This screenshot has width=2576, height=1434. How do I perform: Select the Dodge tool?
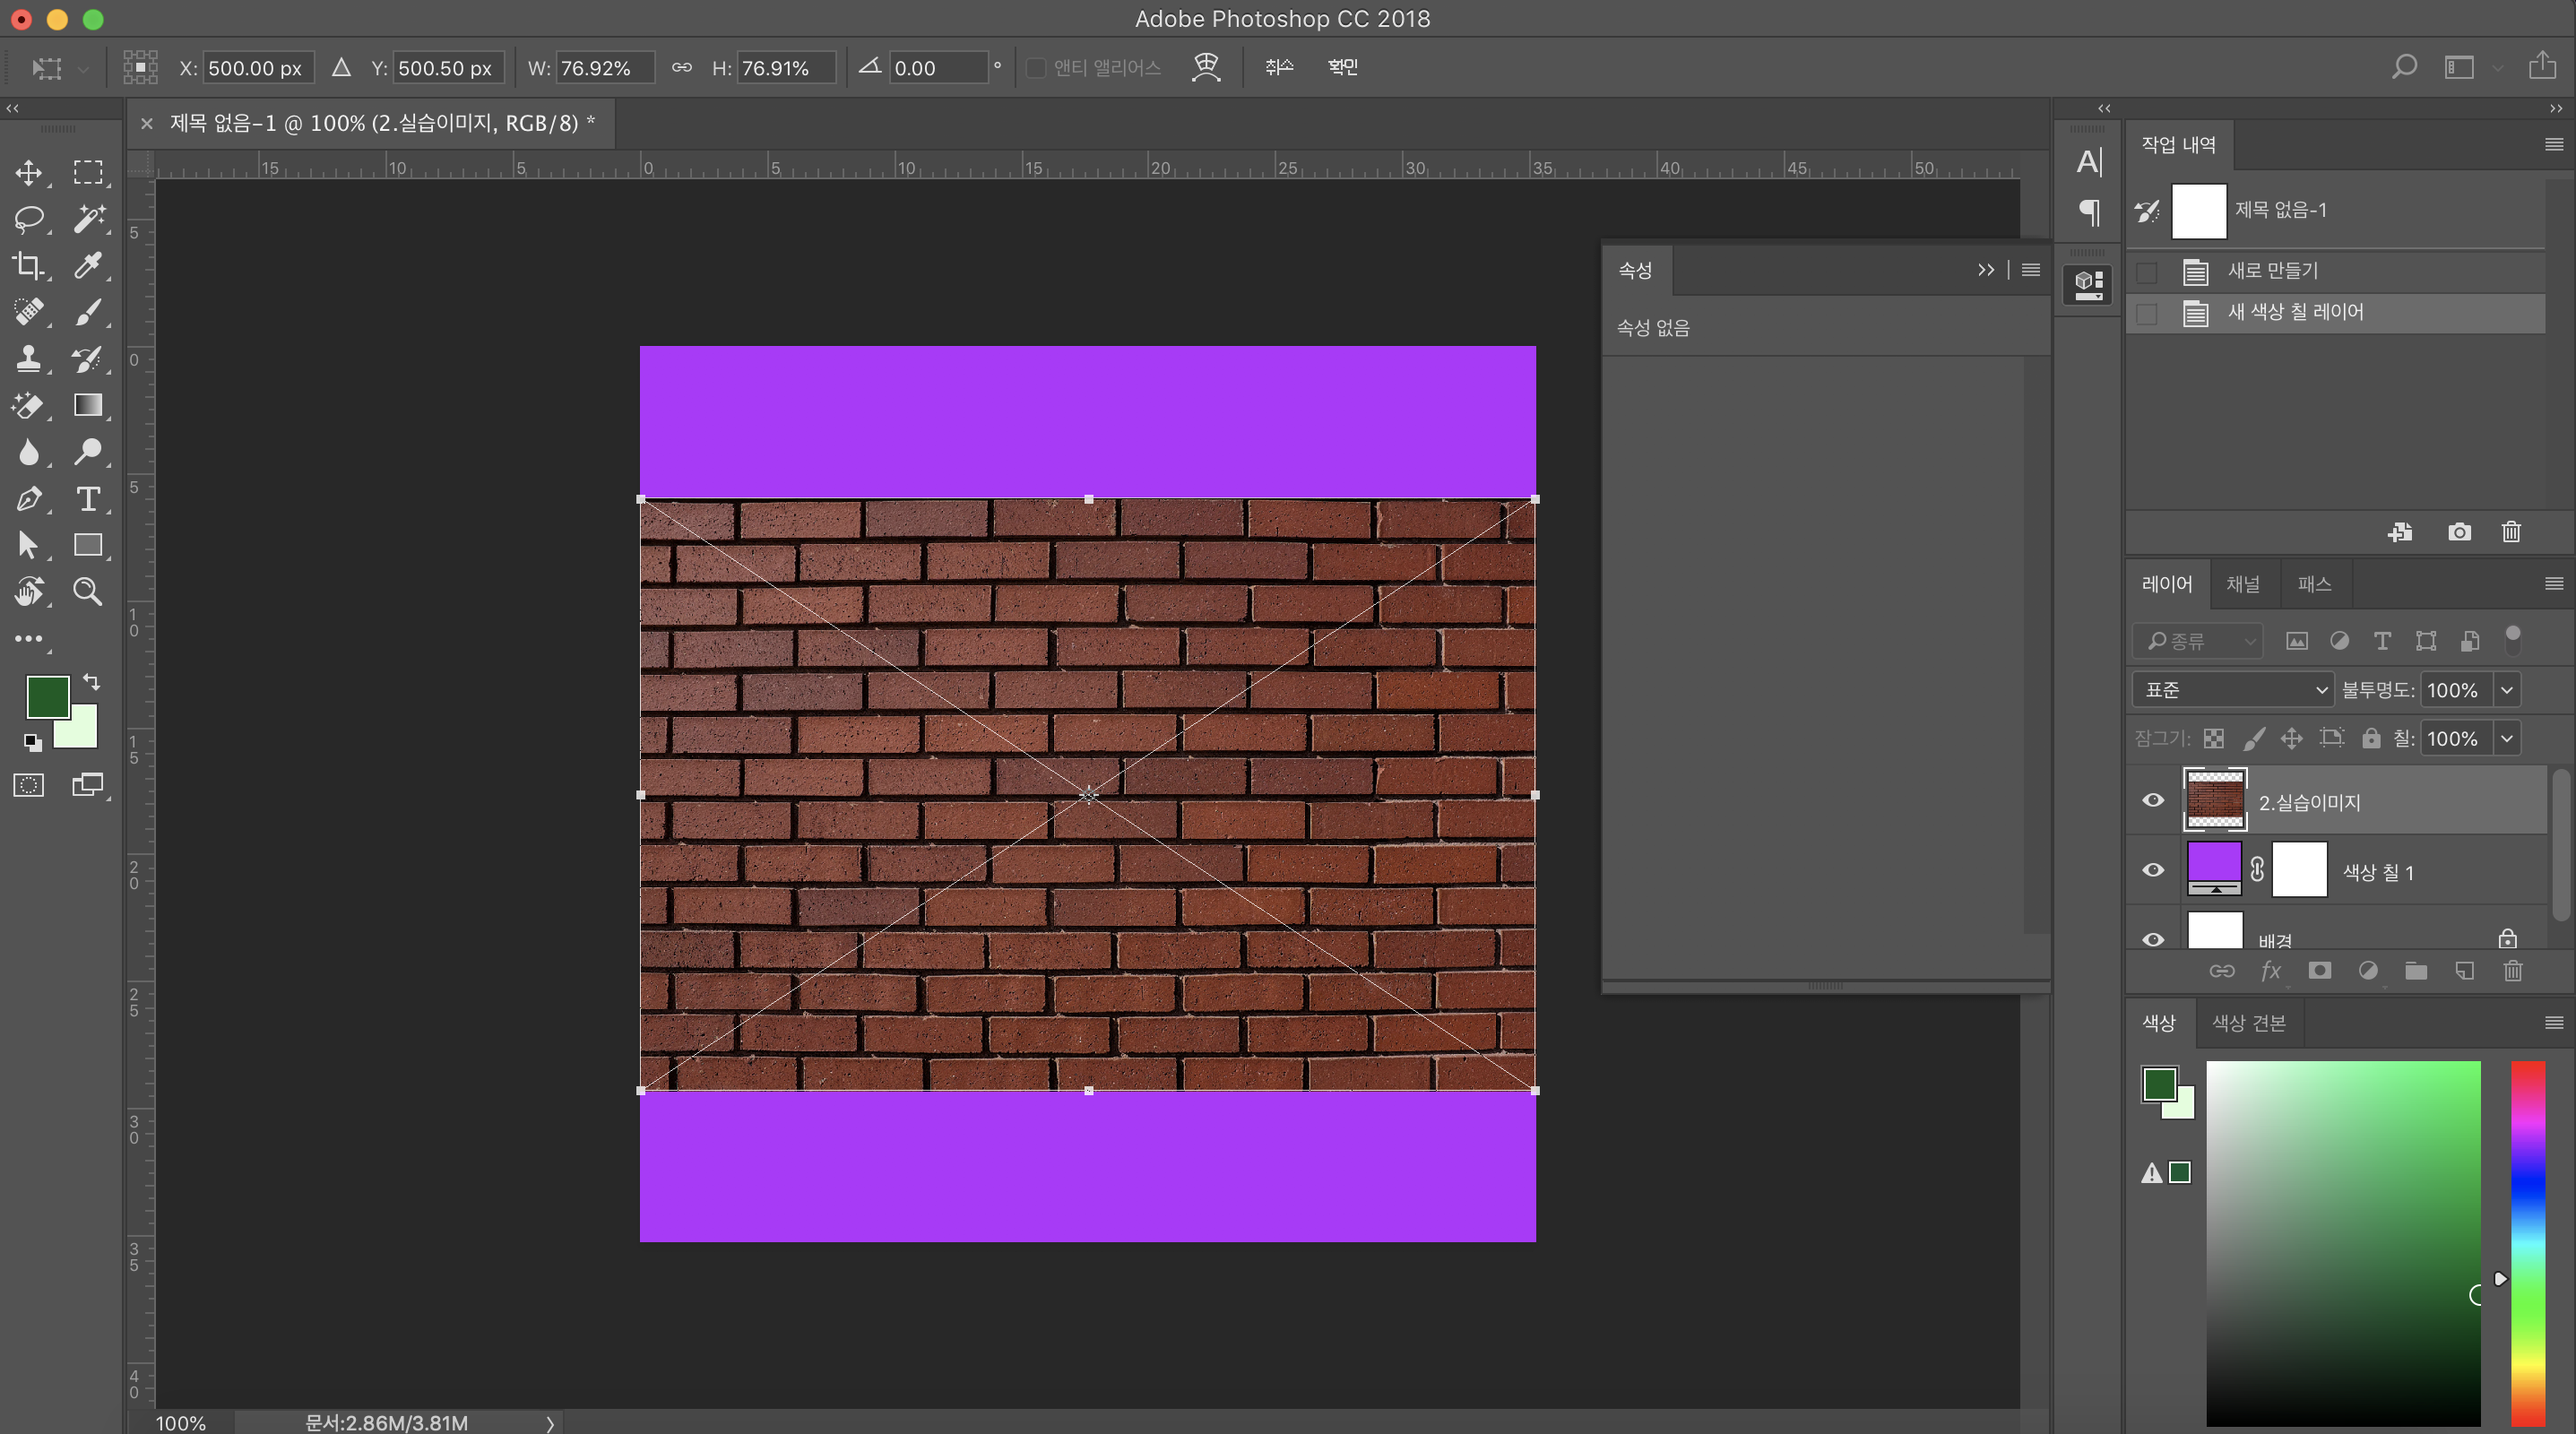click(88, 452)
